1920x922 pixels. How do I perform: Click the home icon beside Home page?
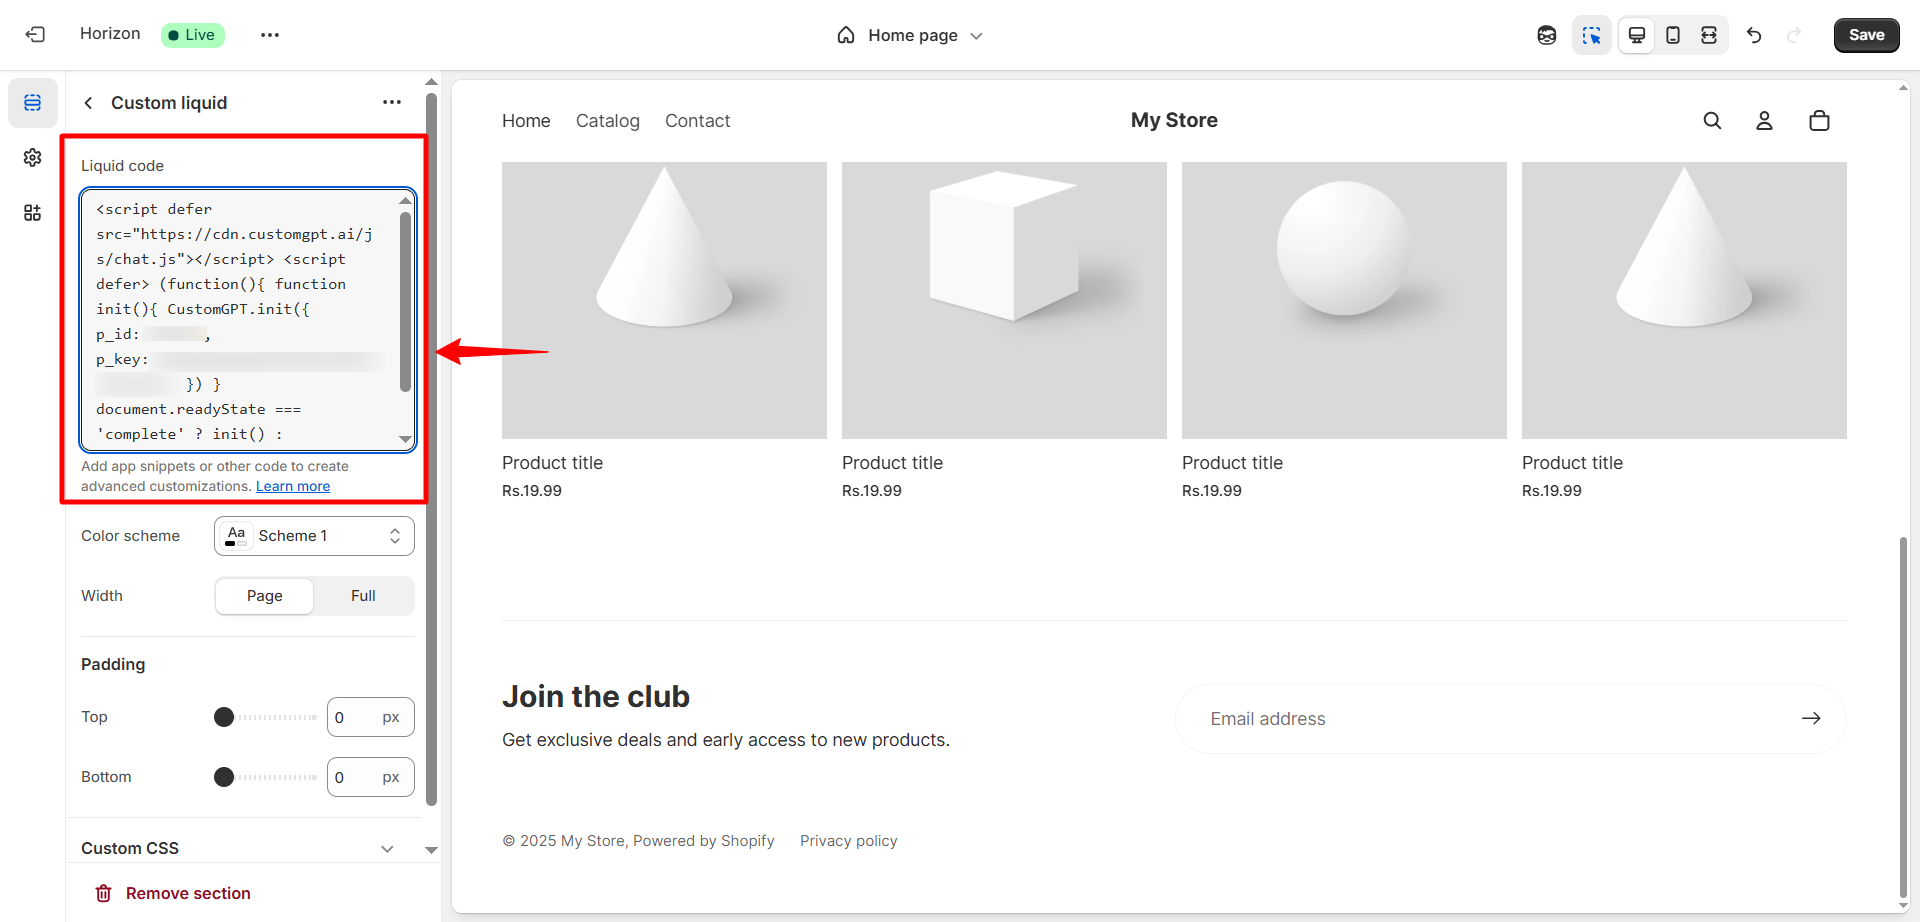click(x=846, y=35)
